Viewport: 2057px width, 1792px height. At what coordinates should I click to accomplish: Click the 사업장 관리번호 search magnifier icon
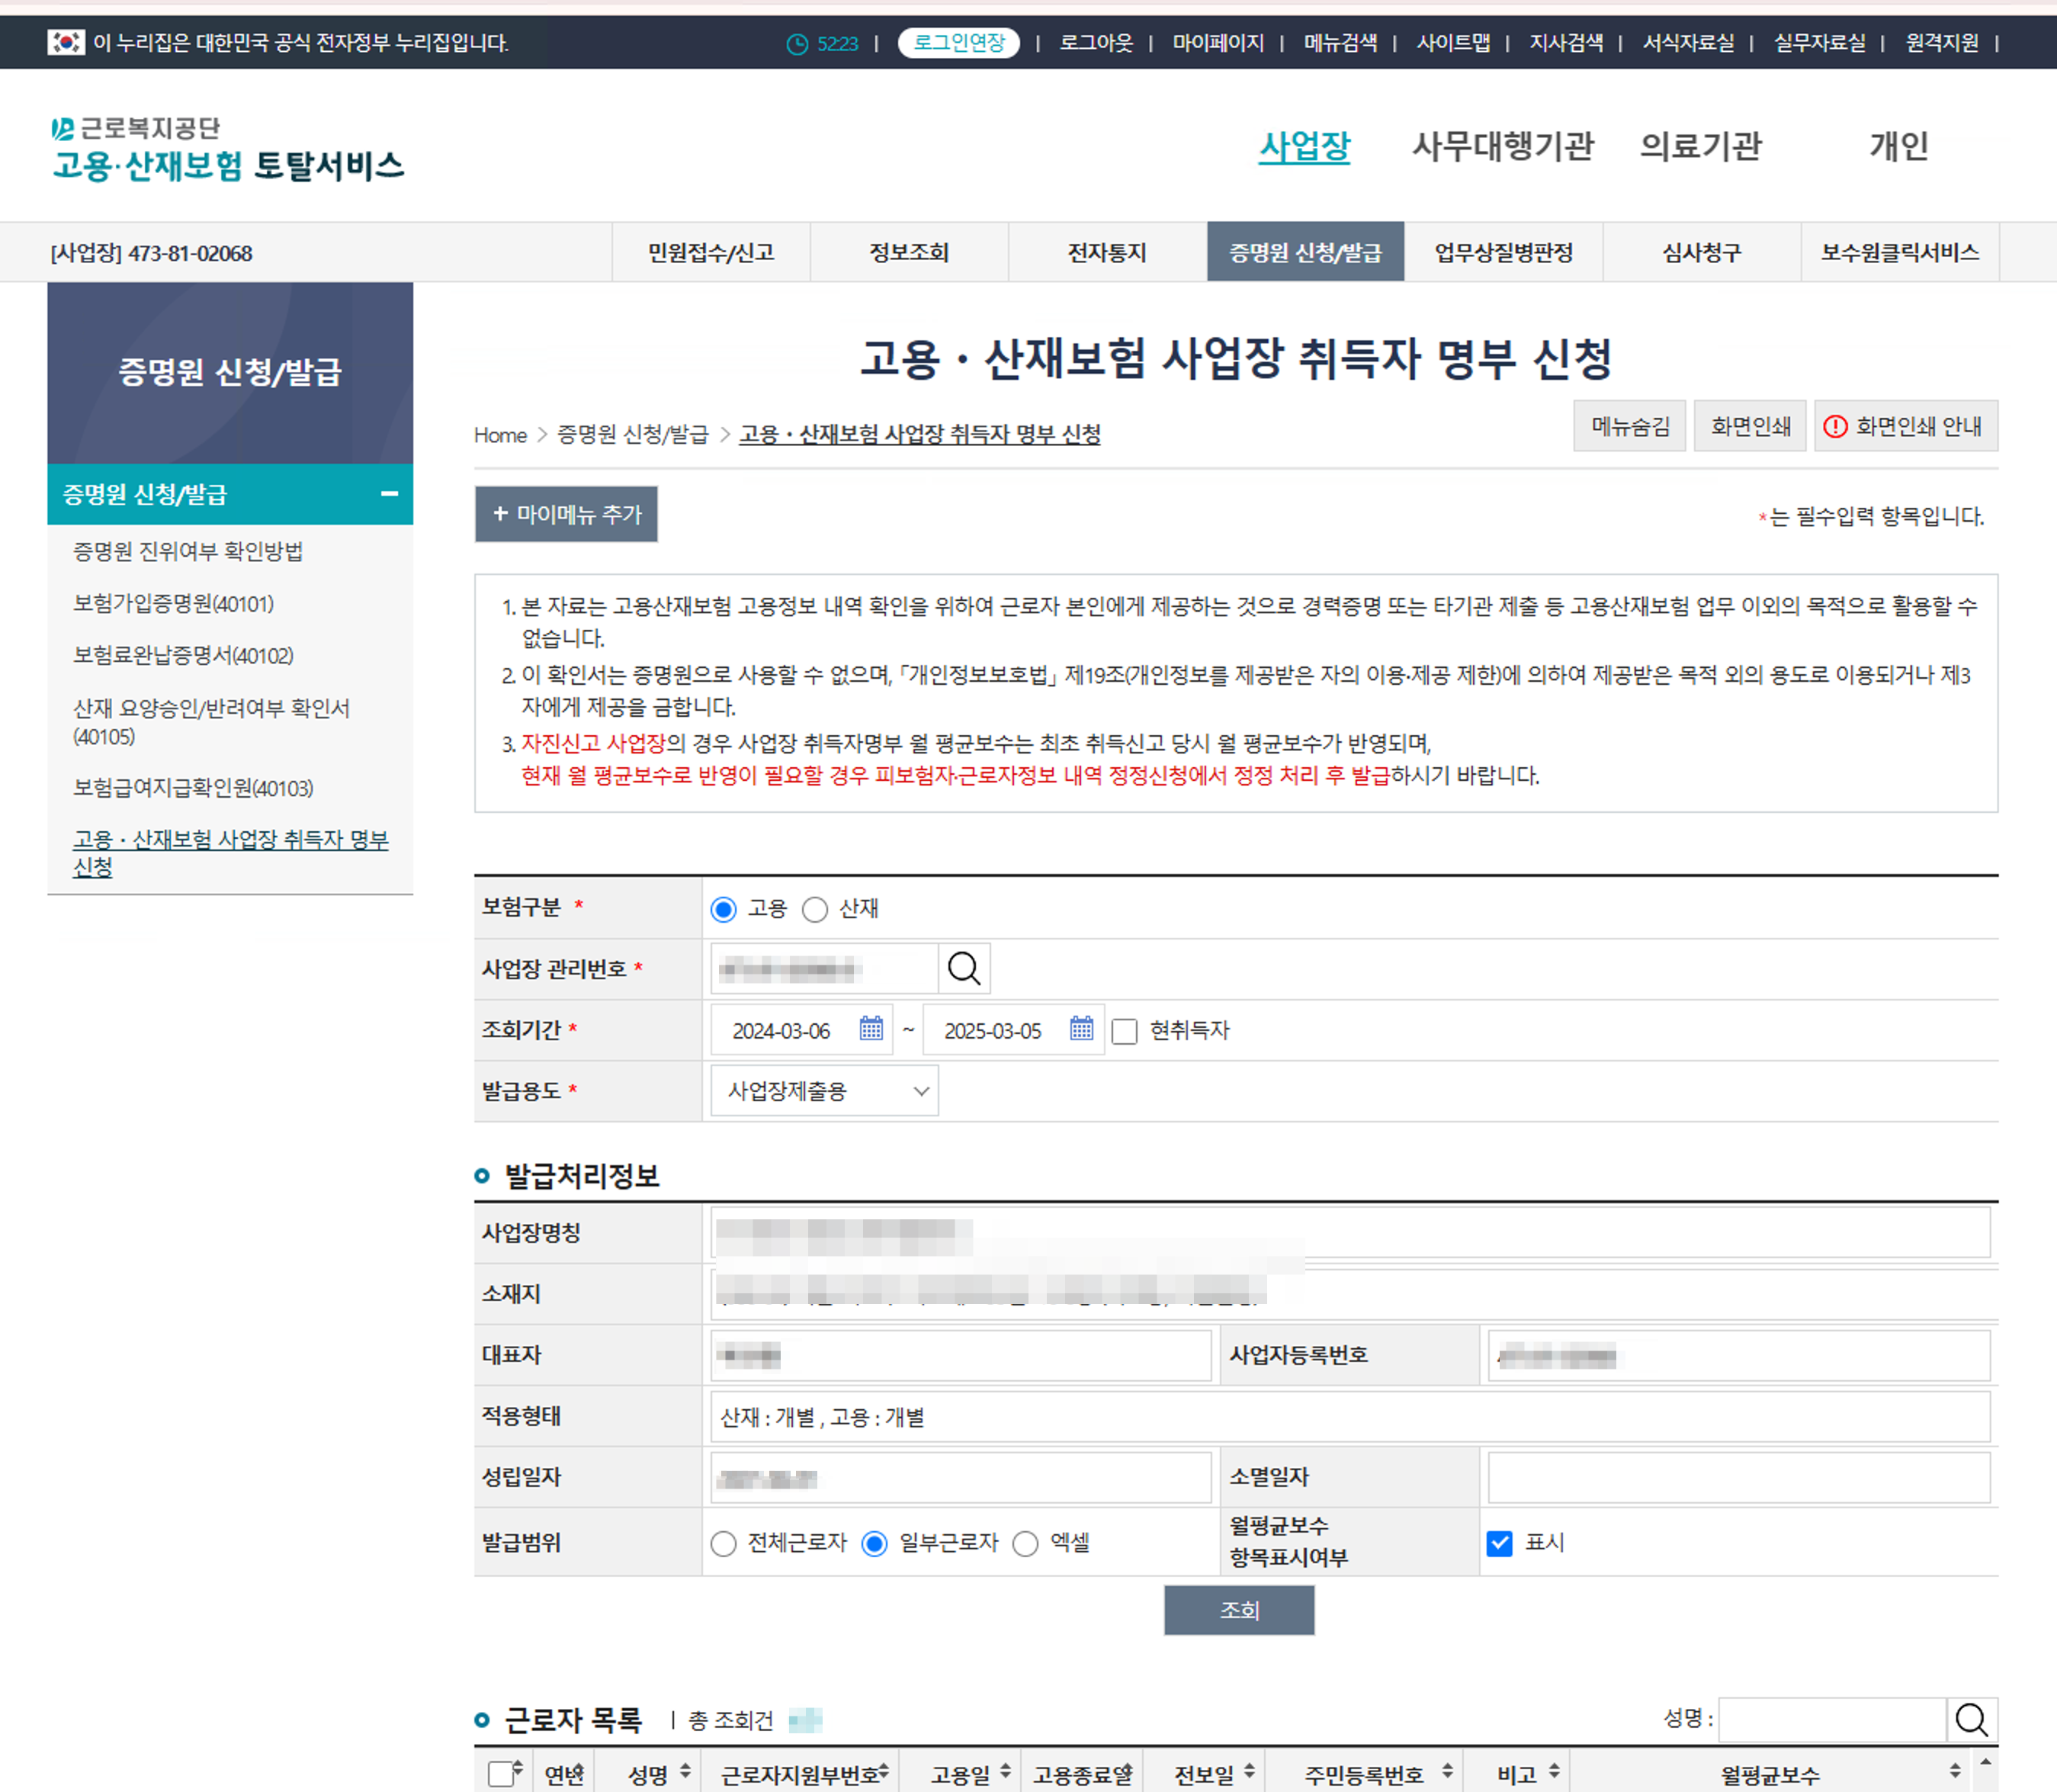coord(963,968)
